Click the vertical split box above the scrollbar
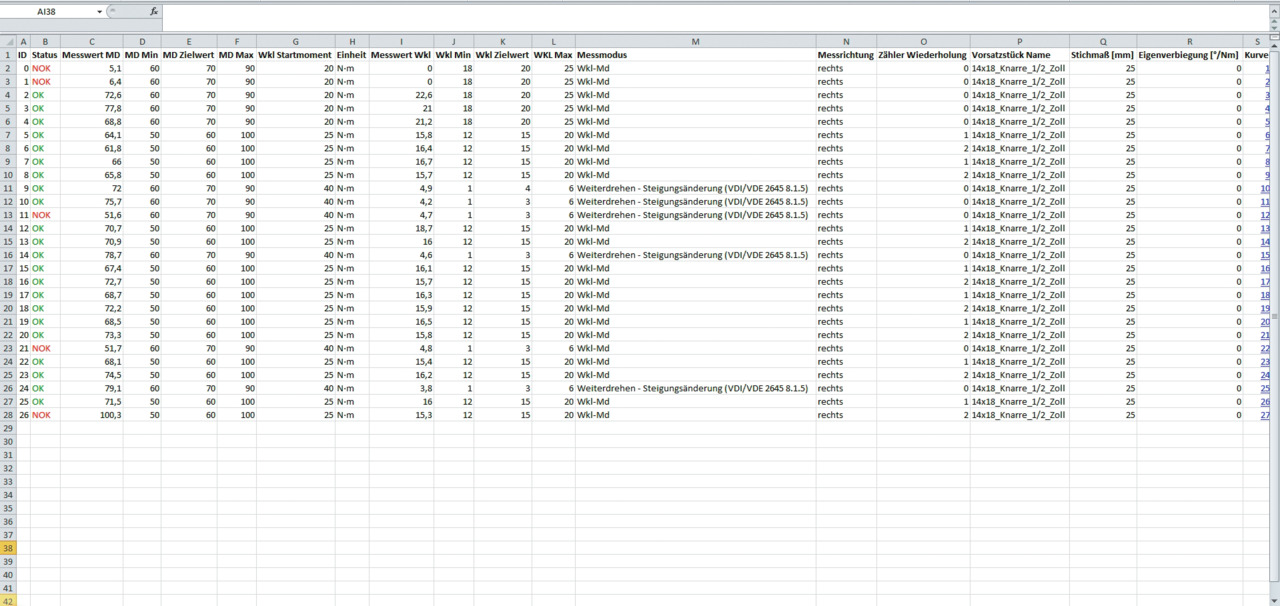Viewport: 1280px width, 606px height. click(x=1274, y=37)
